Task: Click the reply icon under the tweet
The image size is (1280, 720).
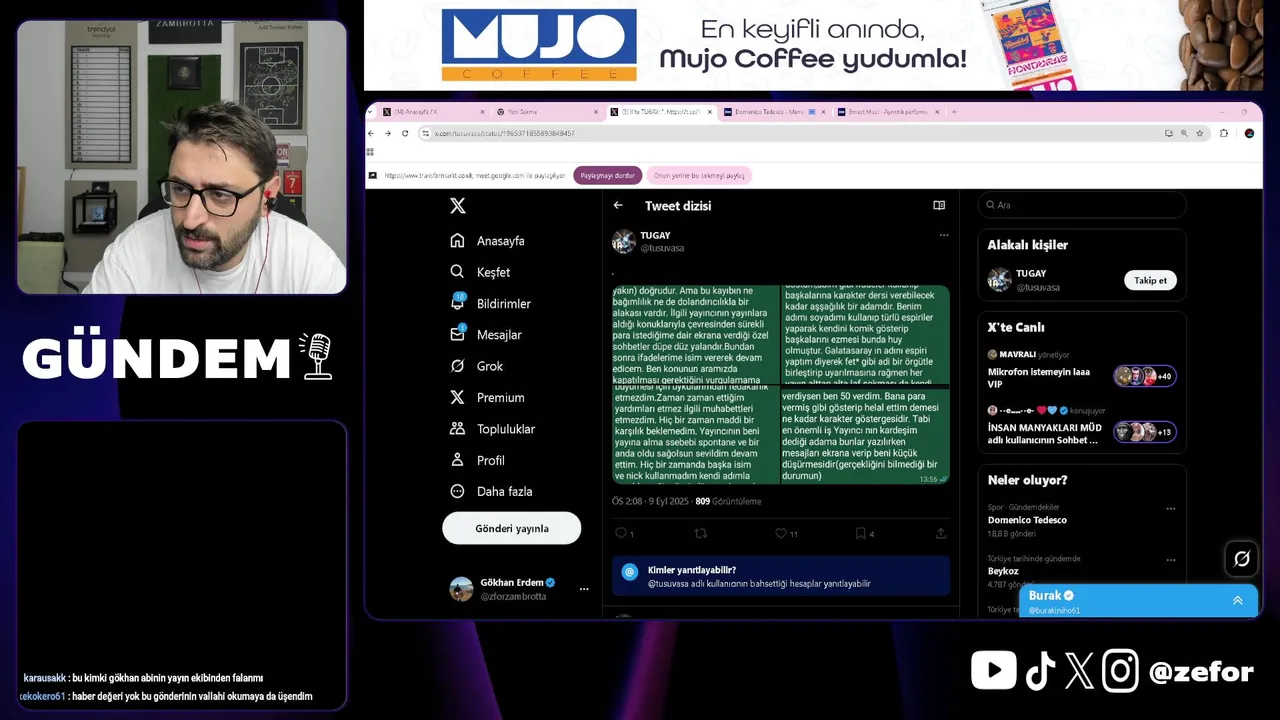Action: [x=621, y=533]
